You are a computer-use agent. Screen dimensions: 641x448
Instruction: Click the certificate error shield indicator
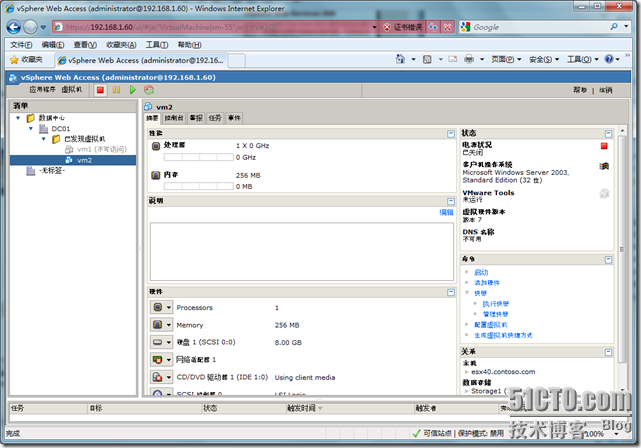403,27
